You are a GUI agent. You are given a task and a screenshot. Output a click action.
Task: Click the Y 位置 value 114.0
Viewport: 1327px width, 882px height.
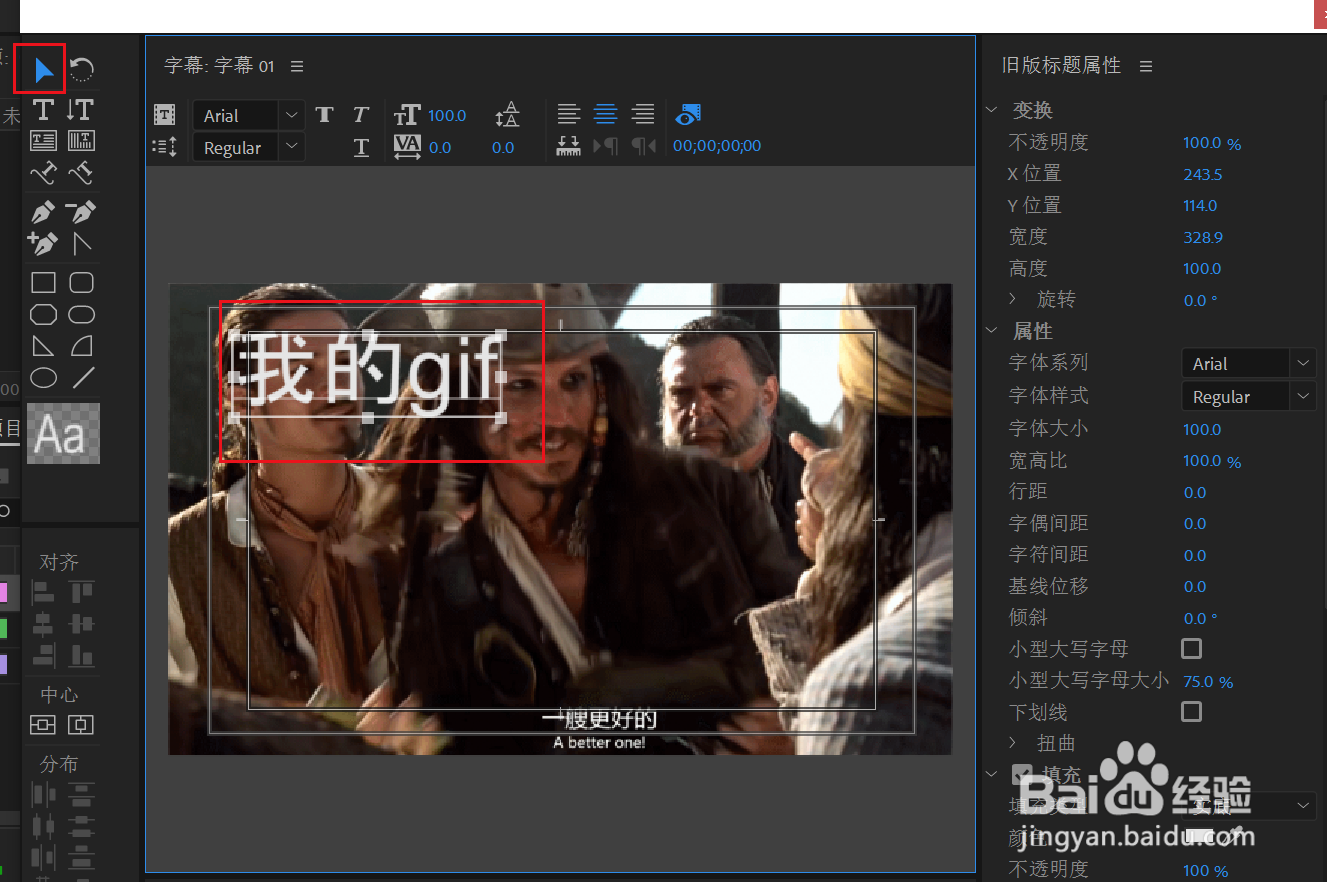pyautogui.click(x=1200, y=205)
